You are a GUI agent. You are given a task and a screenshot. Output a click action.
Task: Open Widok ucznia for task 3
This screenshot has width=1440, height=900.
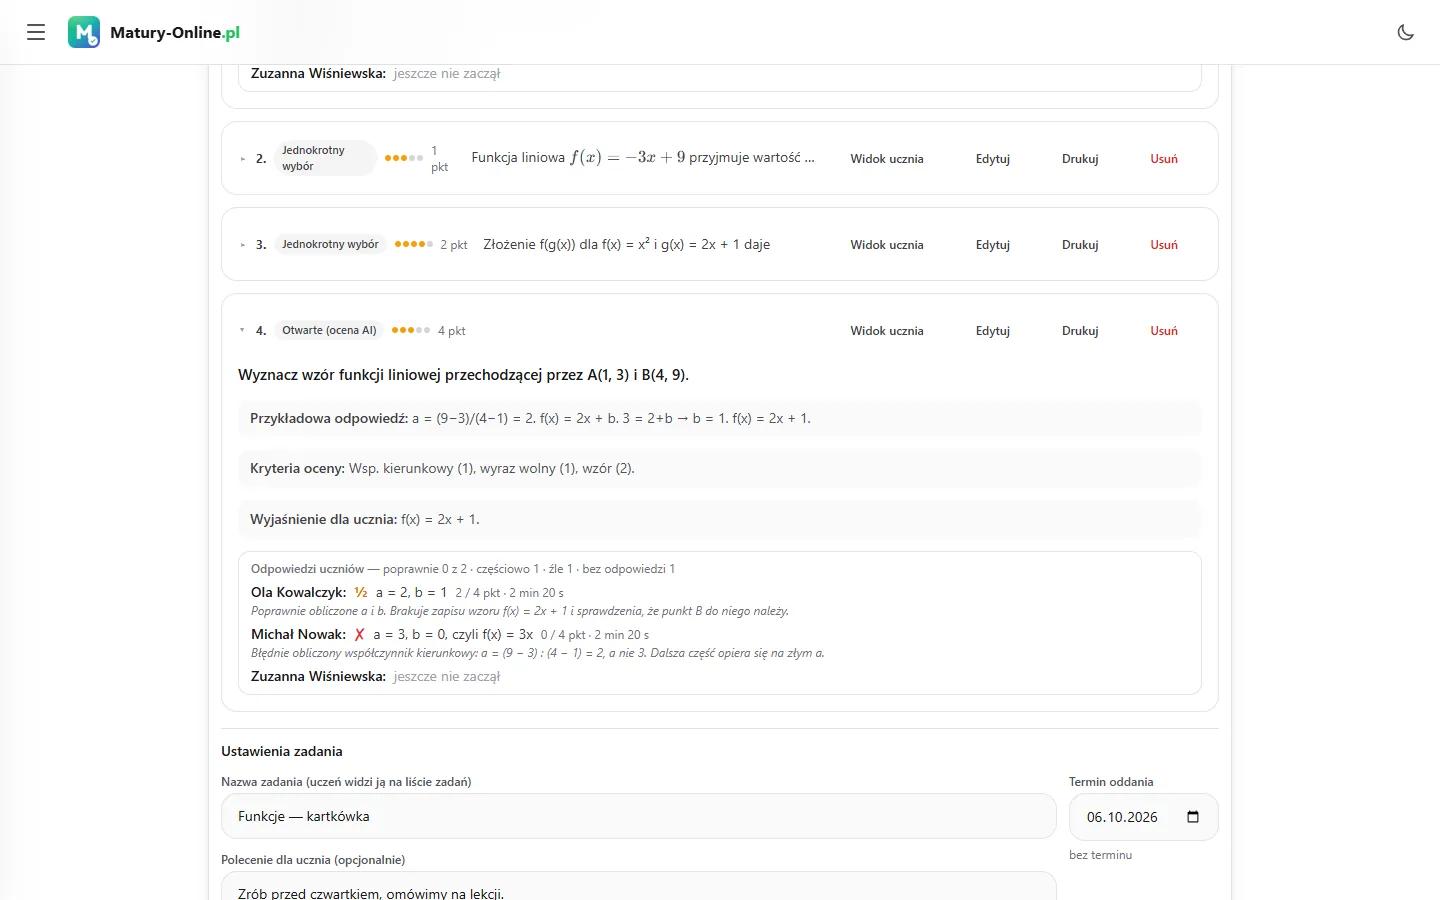(887, 245)
